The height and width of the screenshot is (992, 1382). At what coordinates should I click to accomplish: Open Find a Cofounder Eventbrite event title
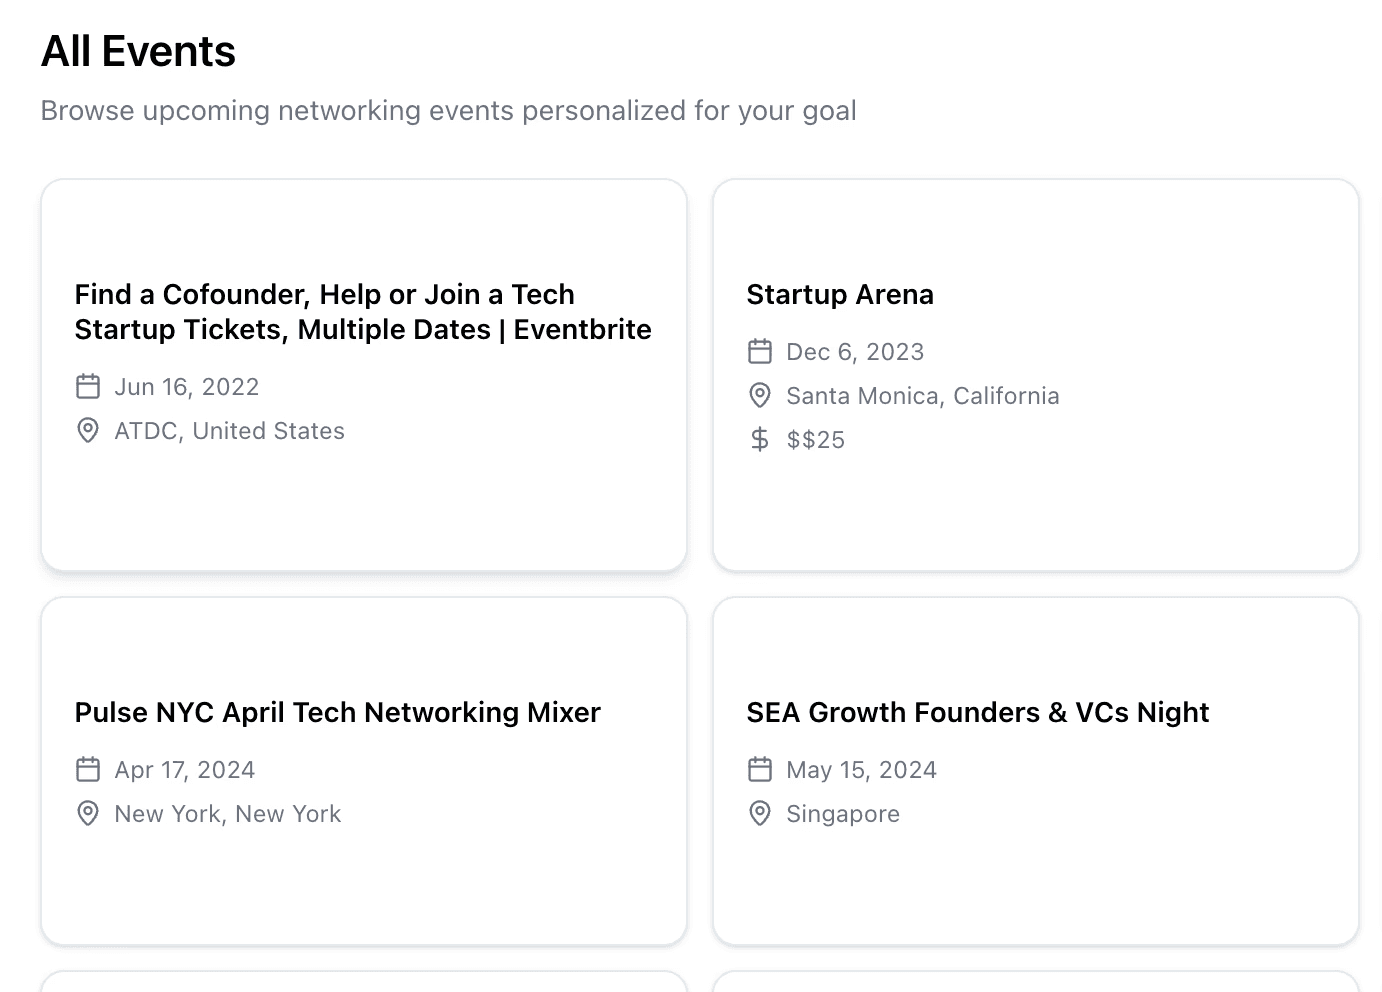coord(362,312)
